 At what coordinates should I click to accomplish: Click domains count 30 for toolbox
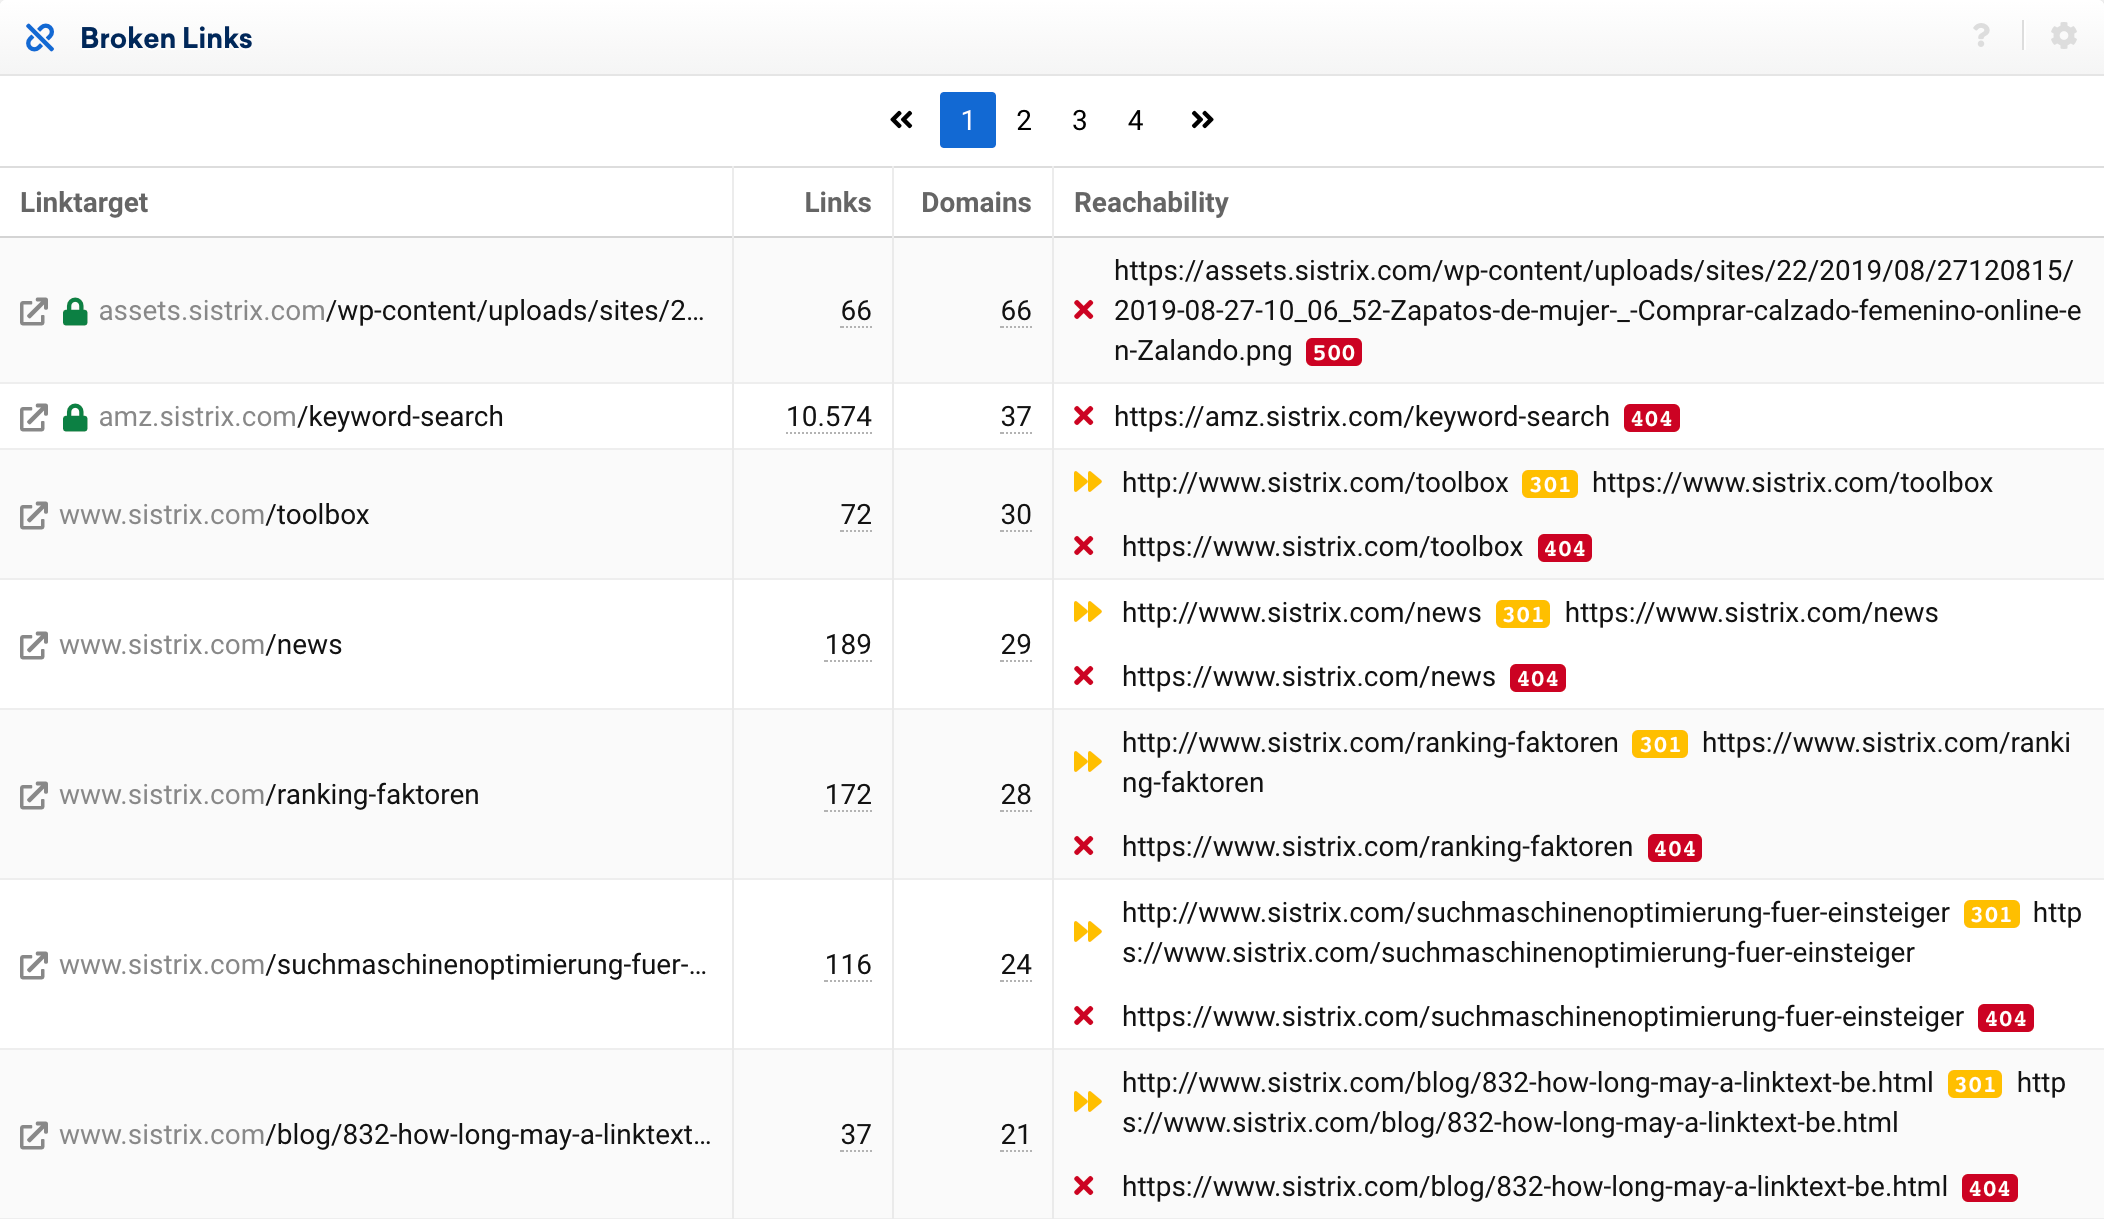[x=1016, y=515]
